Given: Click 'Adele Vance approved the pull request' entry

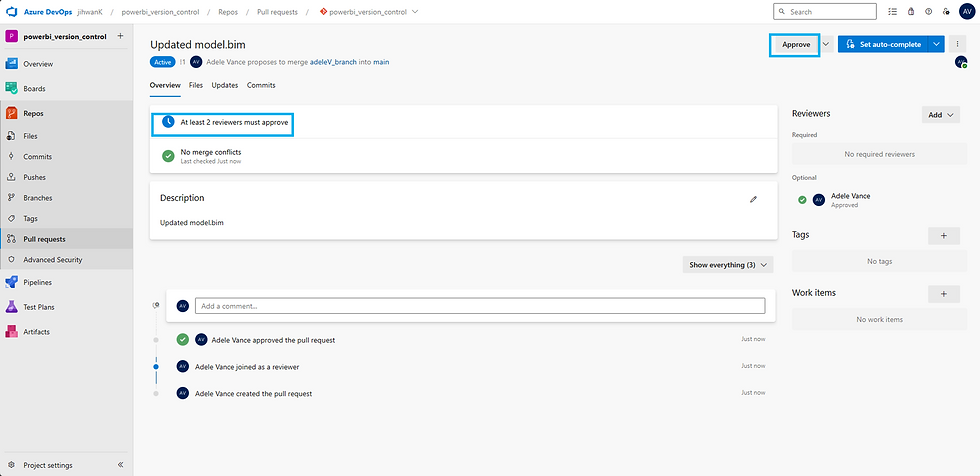Looking at the screenshot, I should 273,340.
